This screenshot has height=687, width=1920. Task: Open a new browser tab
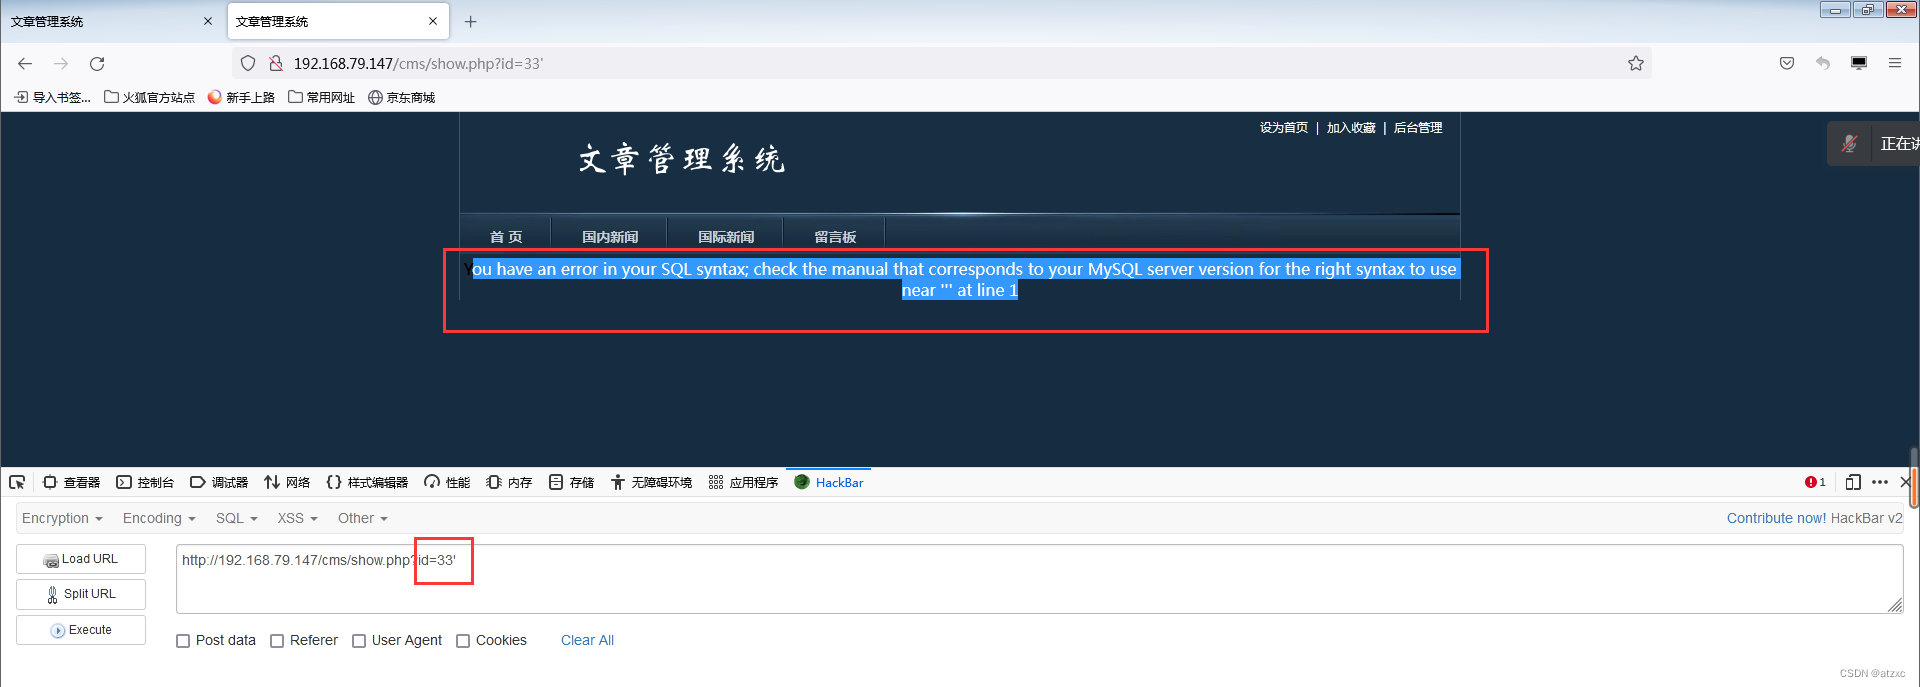471,21
